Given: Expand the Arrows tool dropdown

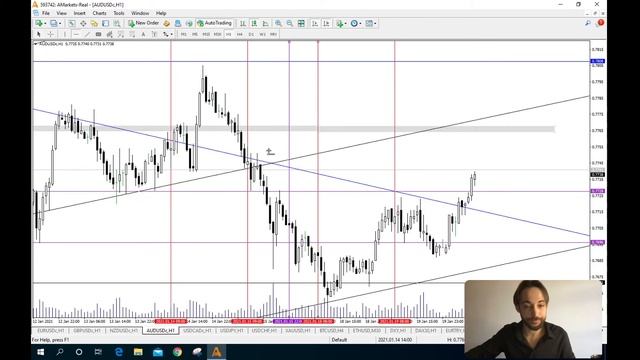Looking at the screenshot, I should click(x=171, y=35).
